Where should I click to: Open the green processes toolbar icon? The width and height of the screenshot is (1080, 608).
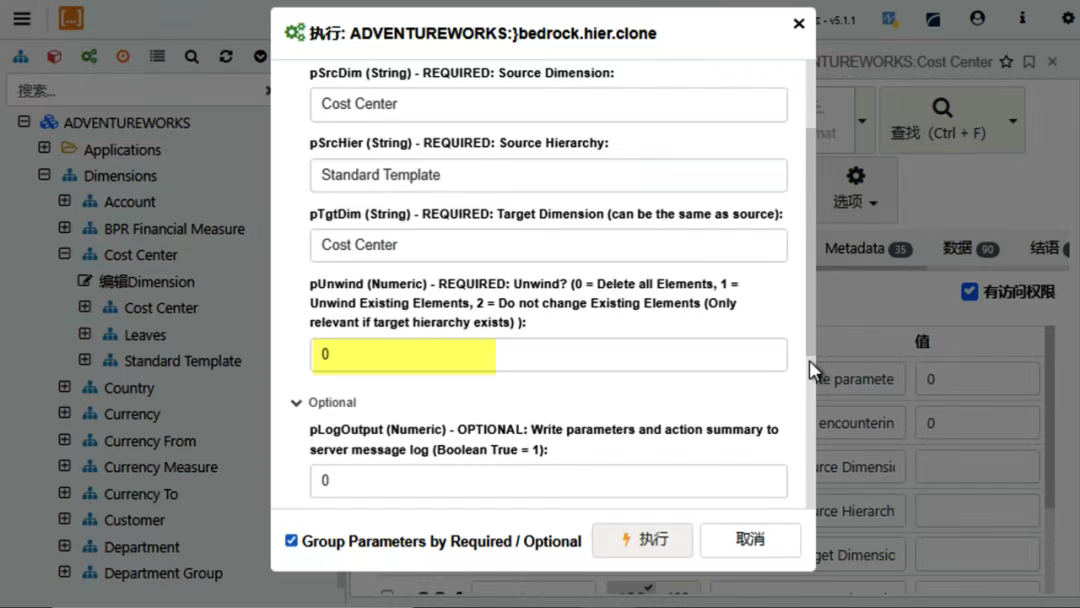[89, 56]
